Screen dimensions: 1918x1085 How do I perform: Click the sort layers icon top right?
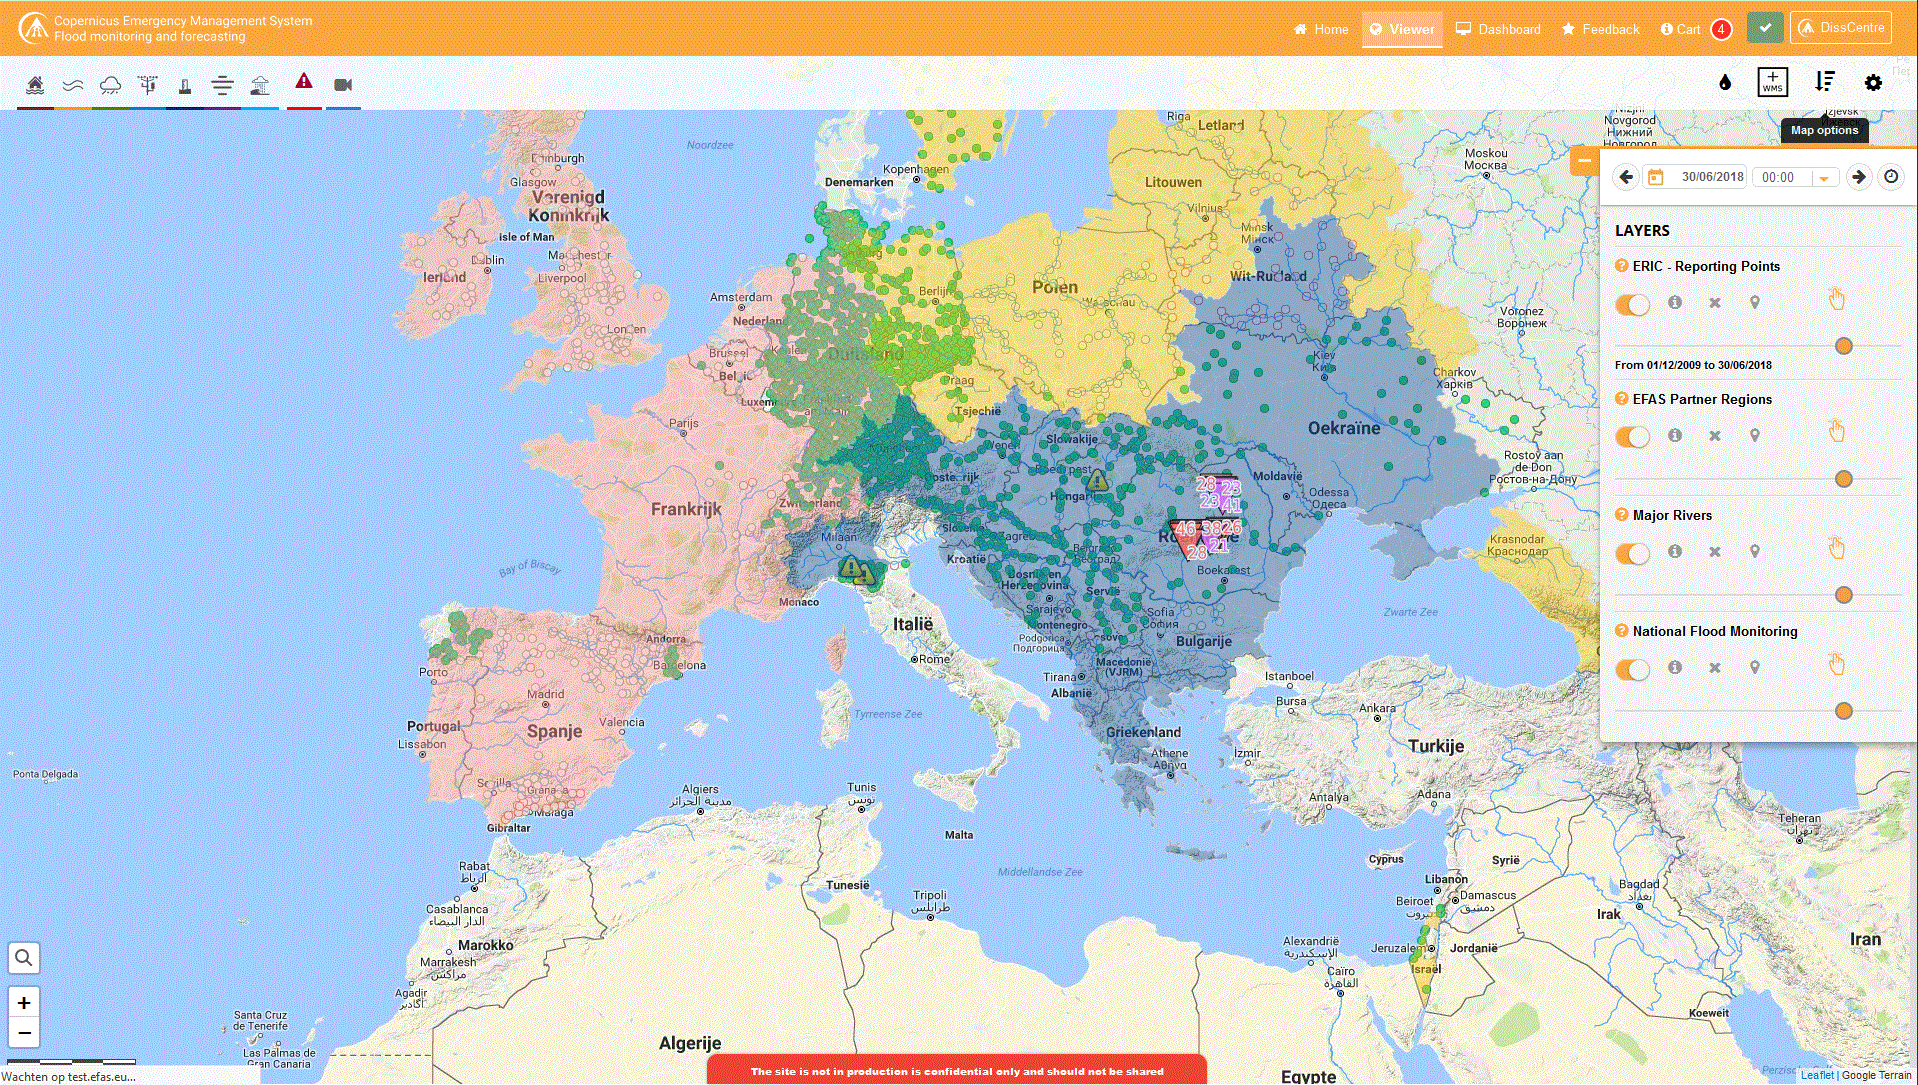pos(1825,82)
